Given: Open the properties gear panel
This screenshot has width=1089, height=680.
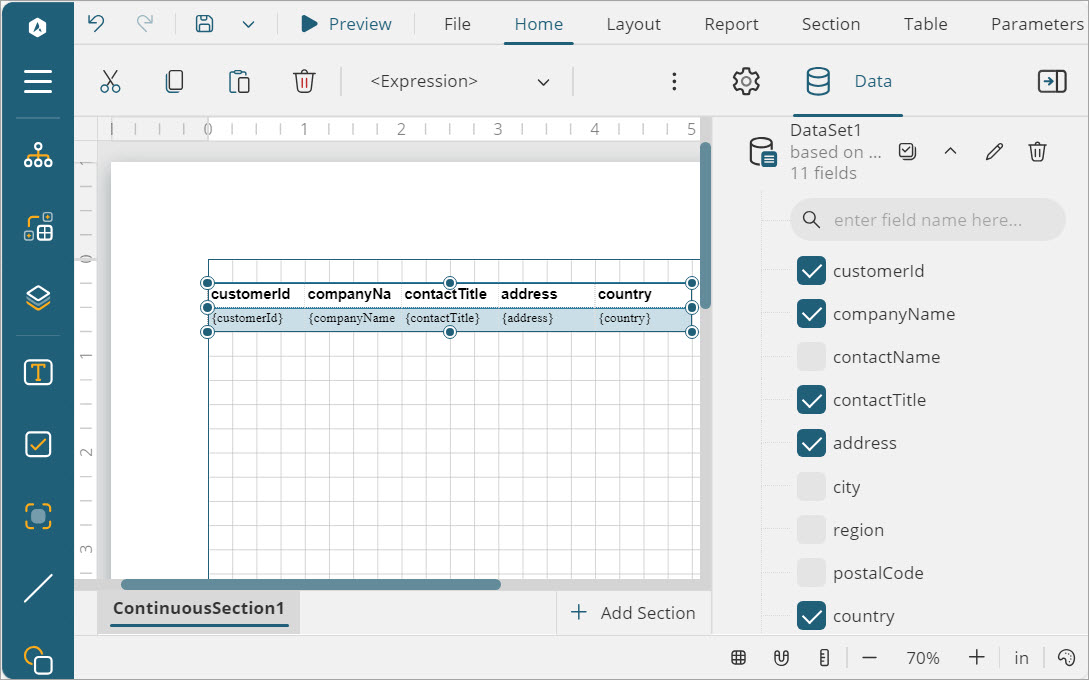Looking at the screenshot, I should pos(746,81).
